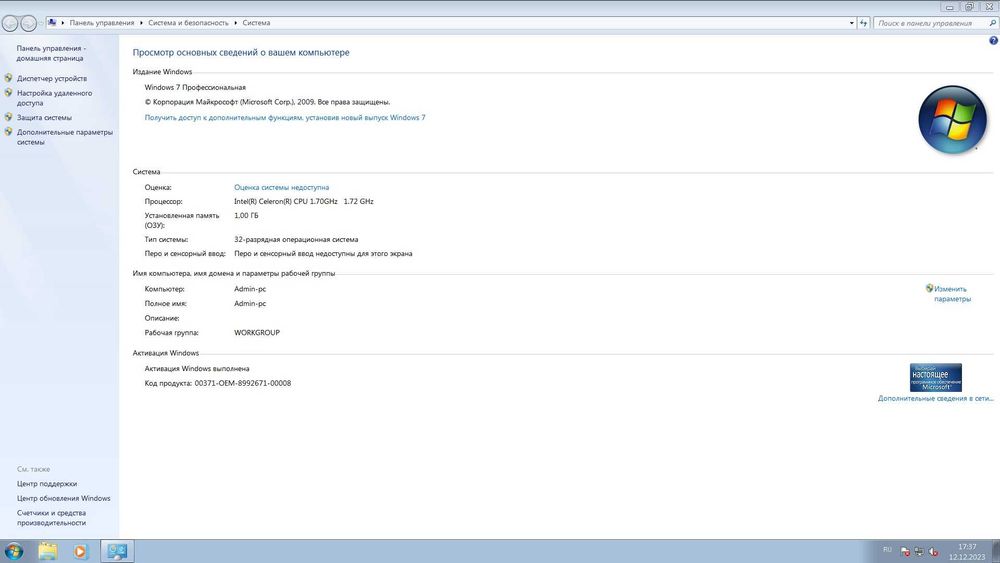Open performance counters and tools link
Viewport: 1000px width, 563px height.
point(51,518)
